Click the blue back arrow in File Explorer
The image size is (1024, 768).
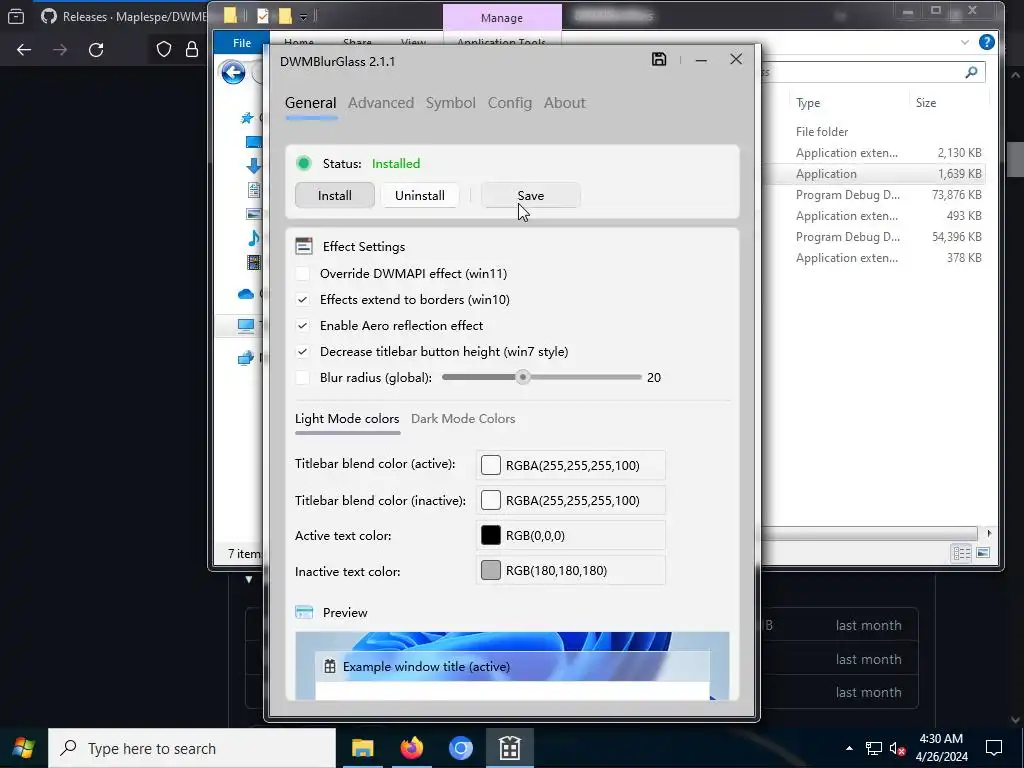[x=233, y=72]
